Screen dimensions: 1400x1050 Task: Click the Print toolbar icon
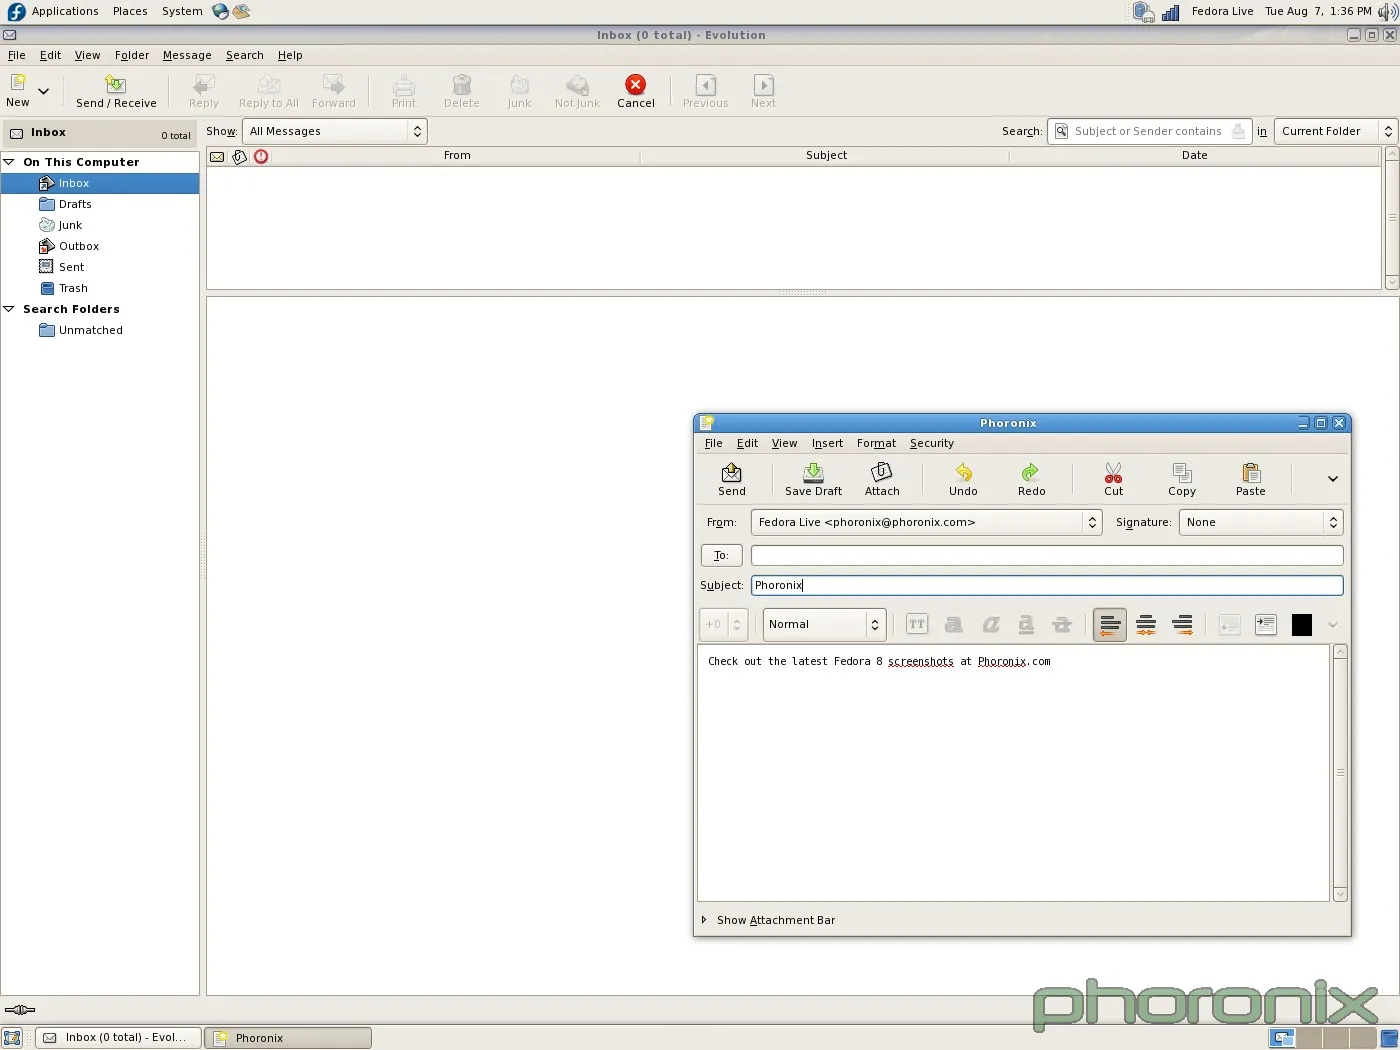tap(404, 84)
